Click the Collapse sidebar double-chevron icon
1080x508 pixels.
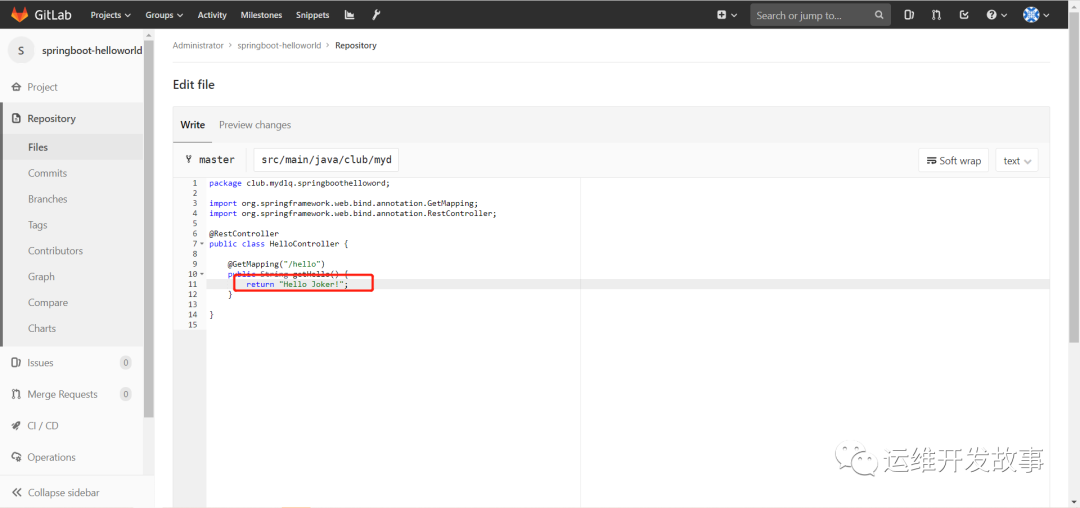point(17,493)
